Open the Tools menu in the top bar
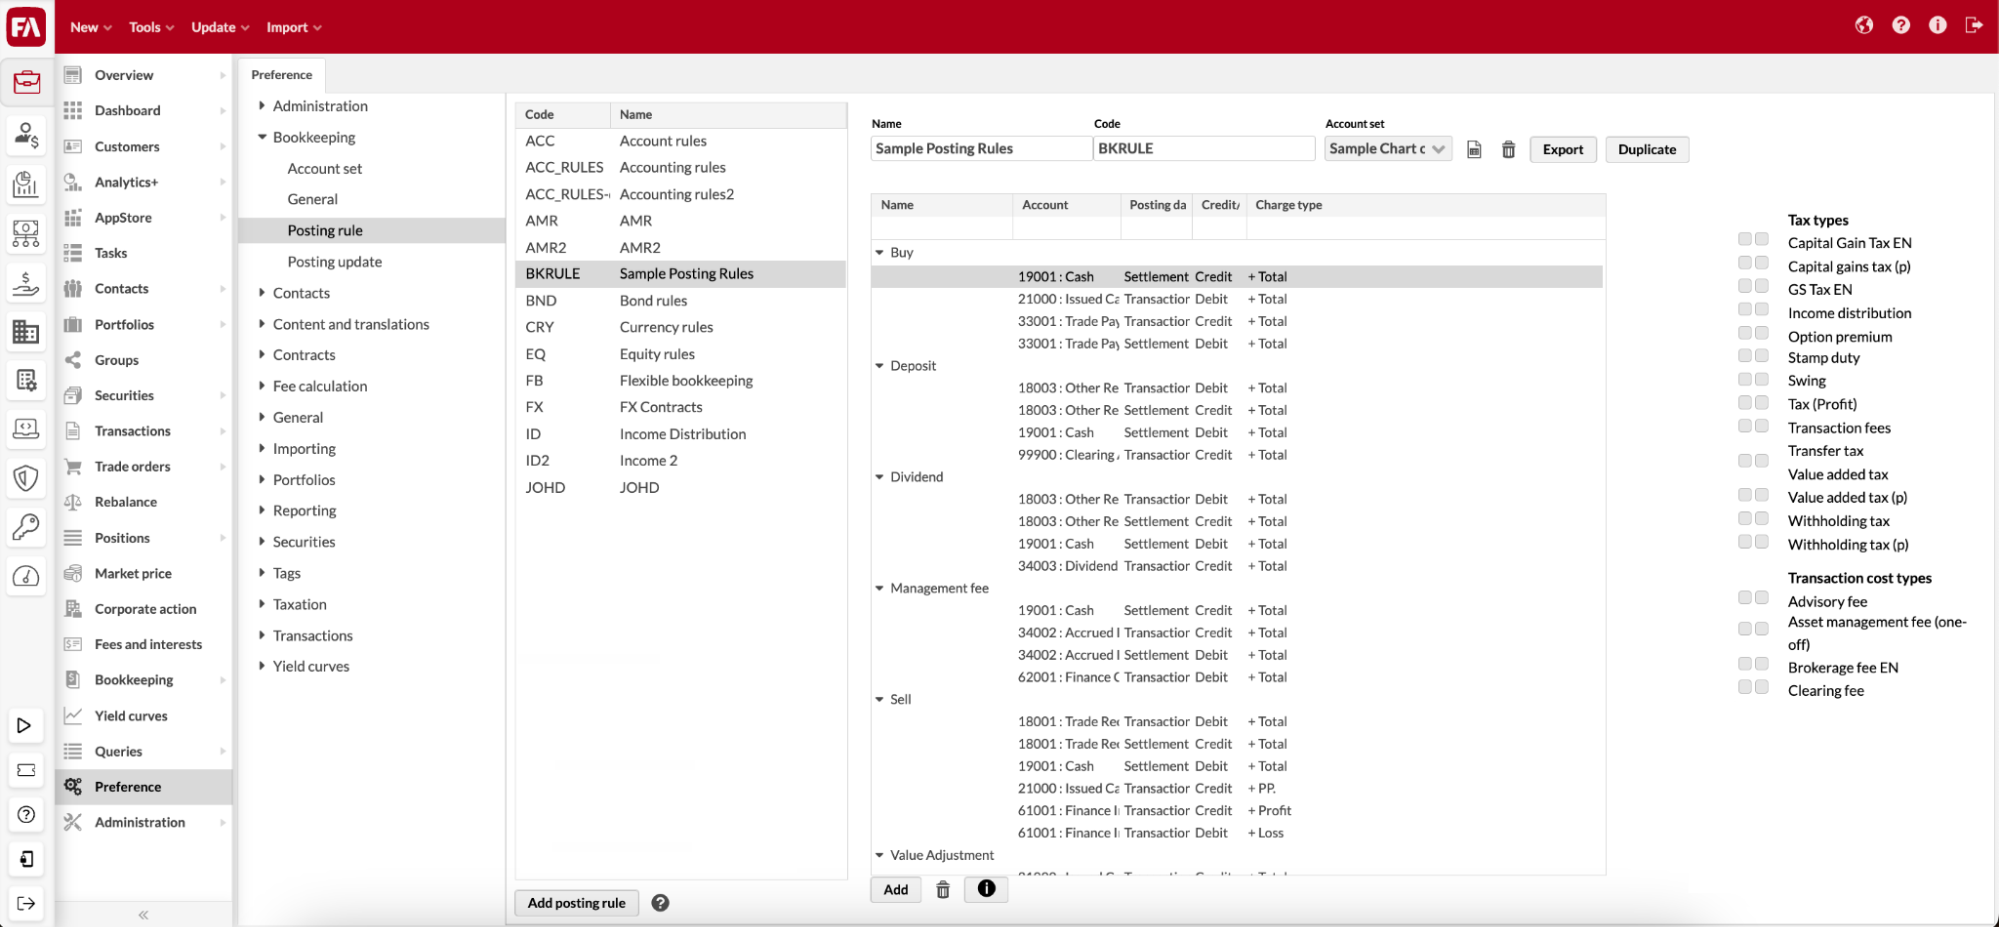 pos(151,27)
